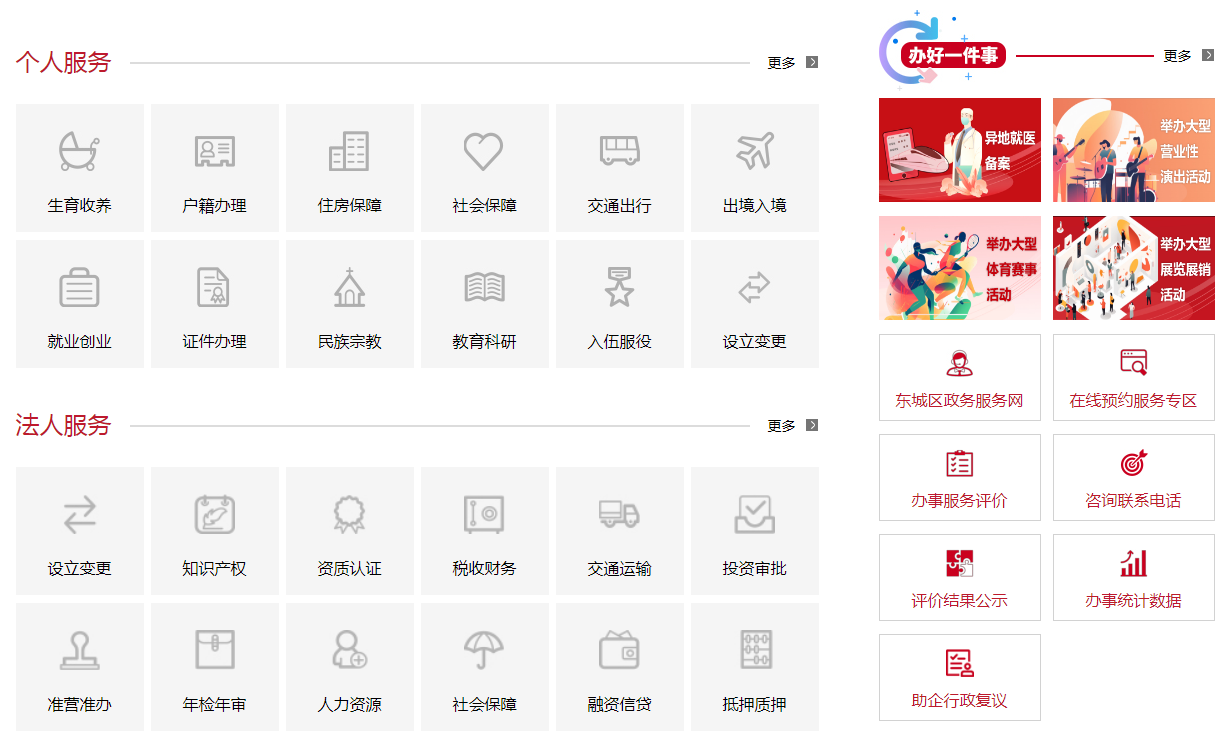Click the 咨询联系电话 target icon

point(1133,464)
